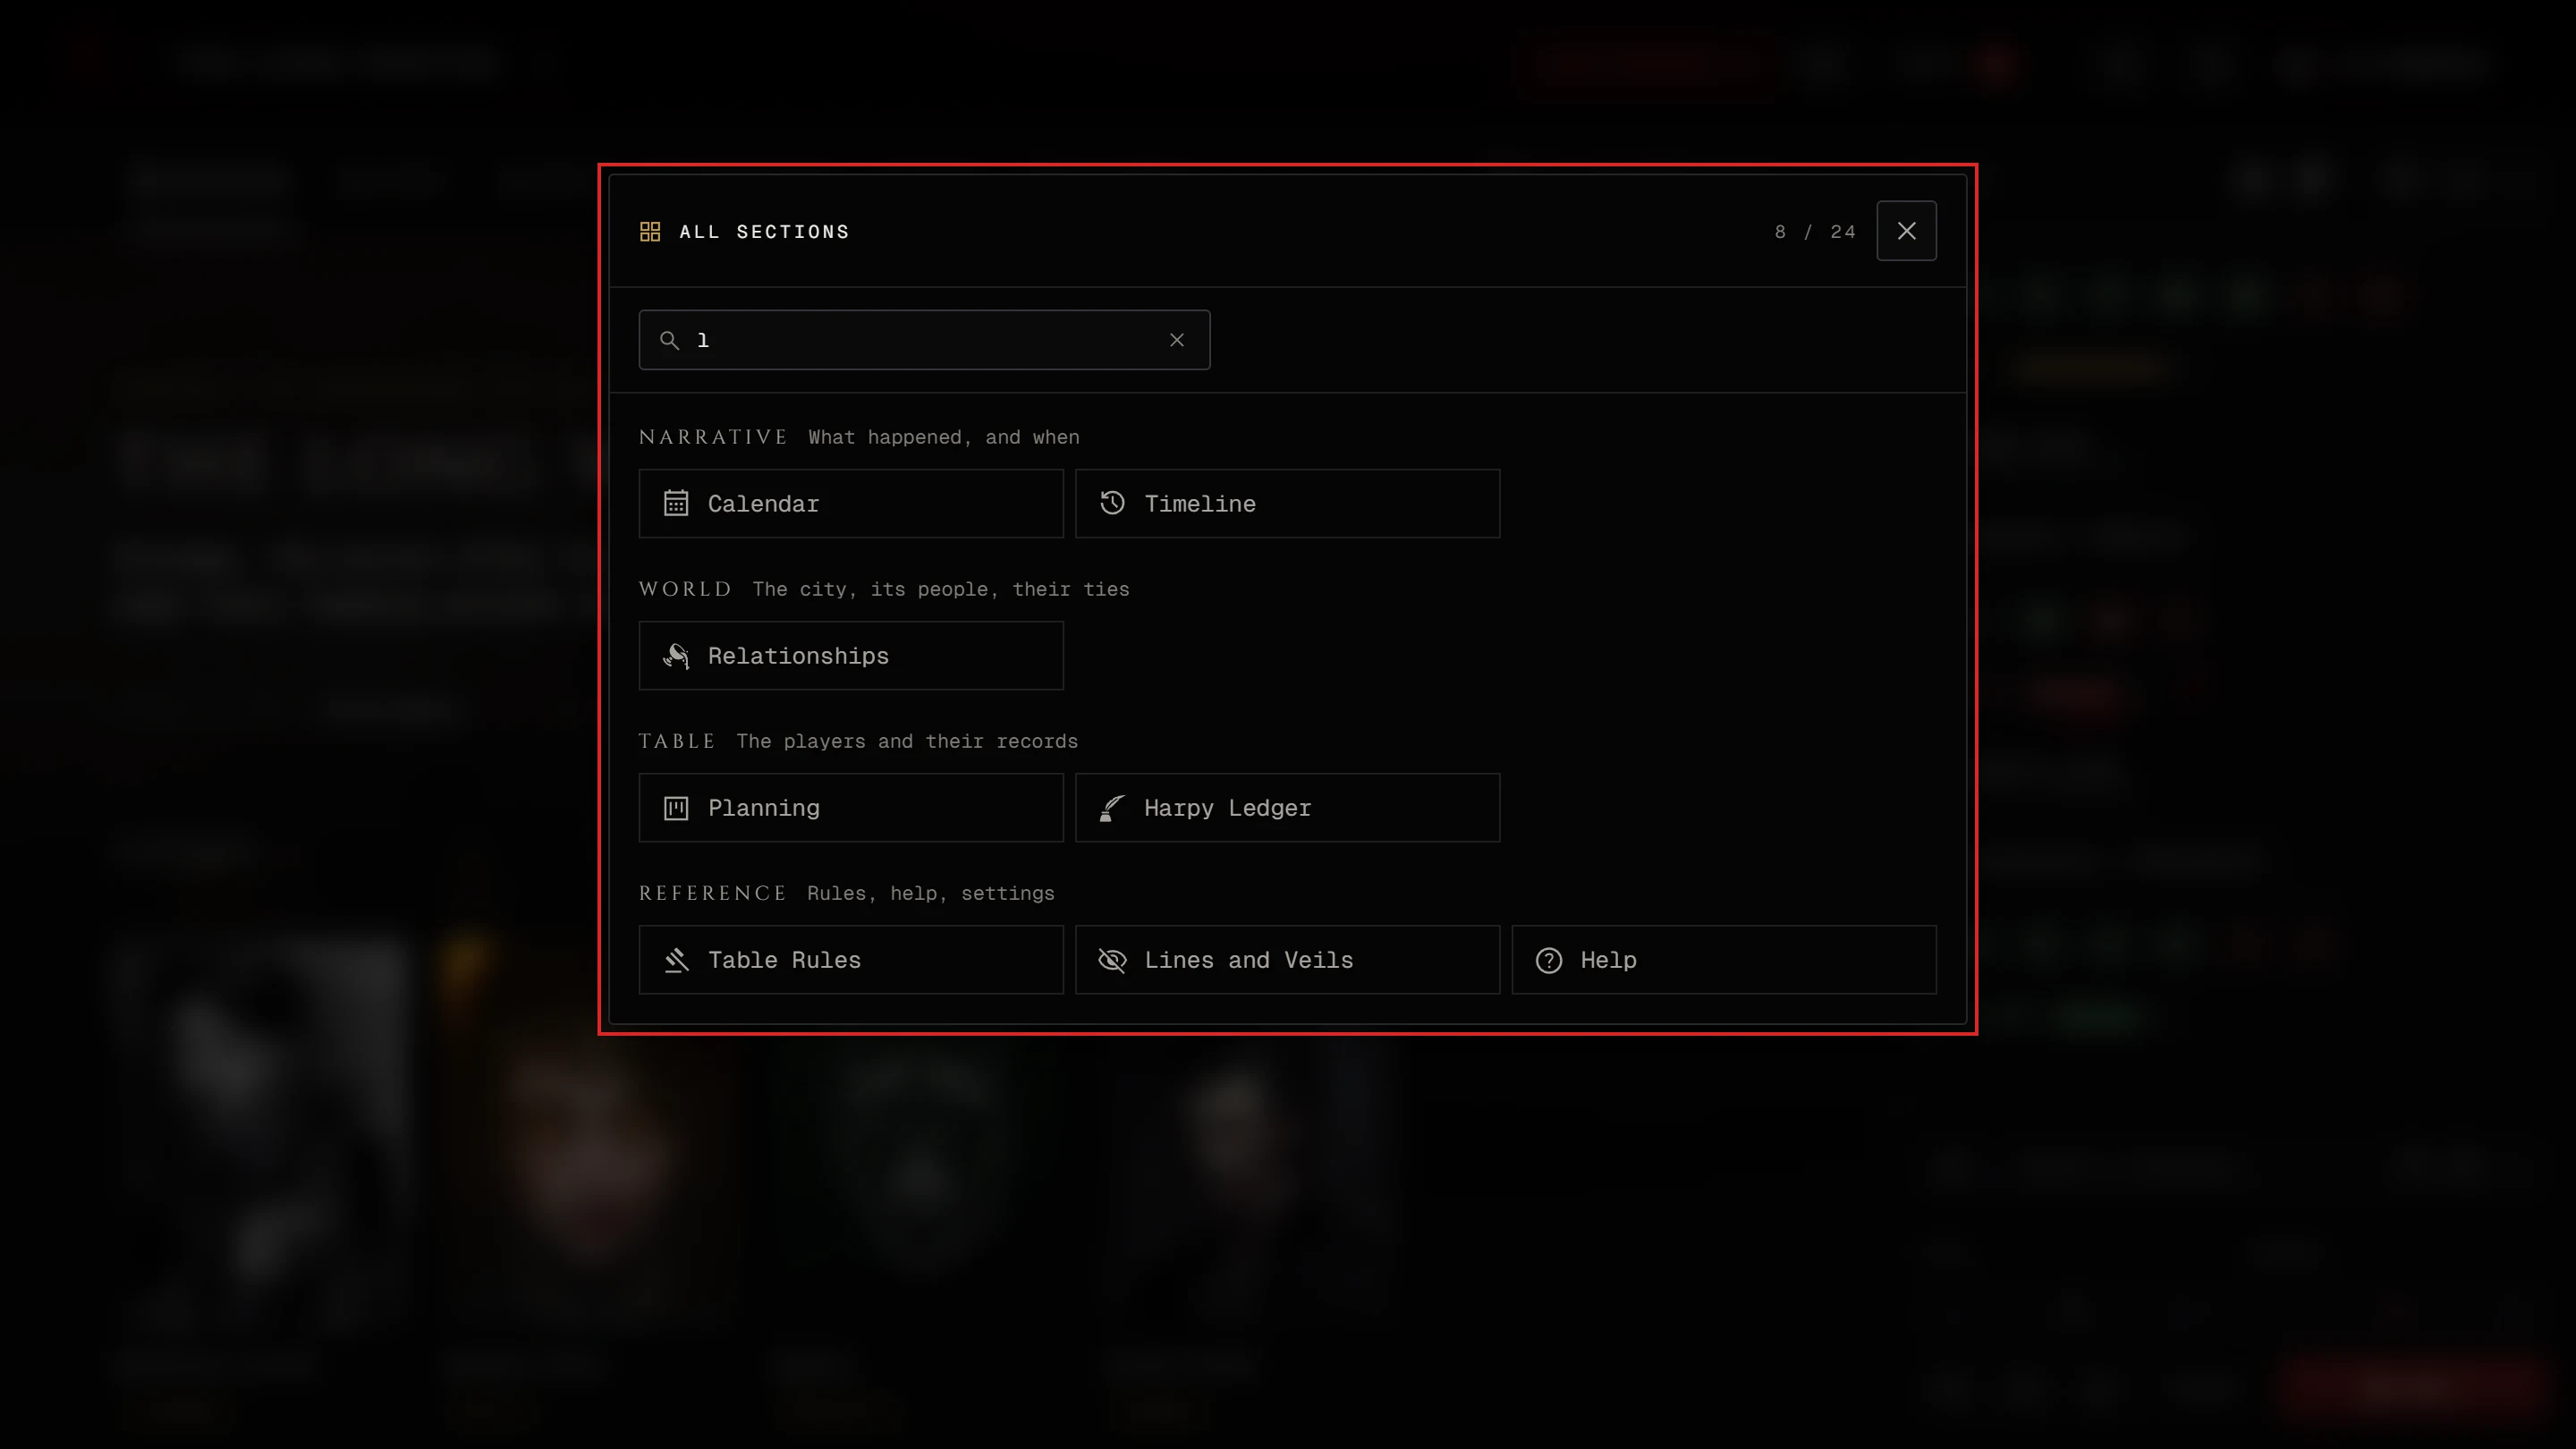Click the NARRATIVE group heading
The width and height of the screenshot is (2576, 1449).
coord(713,437)
